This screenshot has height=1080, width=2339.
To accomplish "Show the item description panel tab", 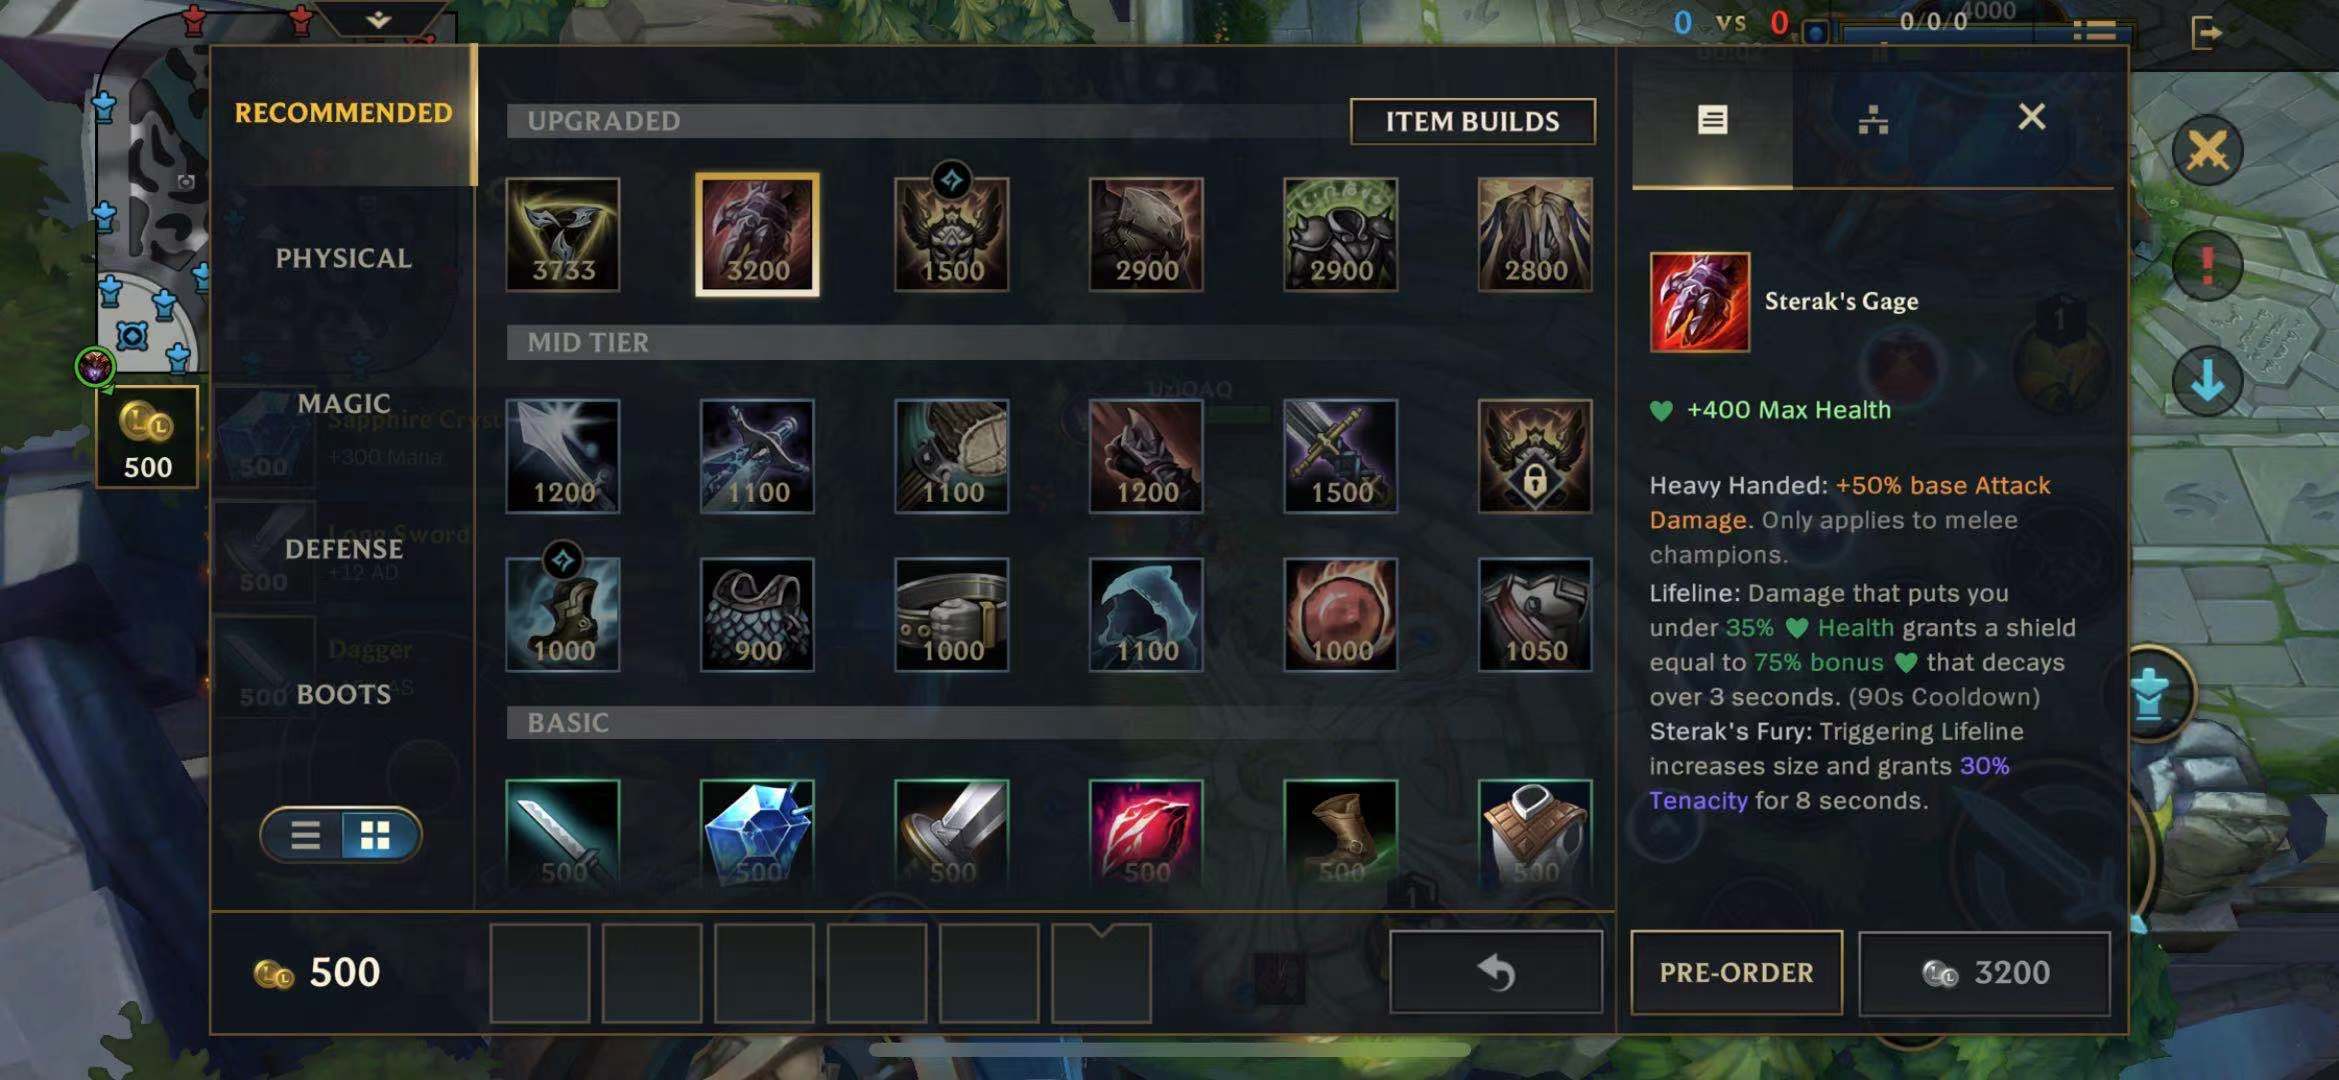I will coord(1712,120).
